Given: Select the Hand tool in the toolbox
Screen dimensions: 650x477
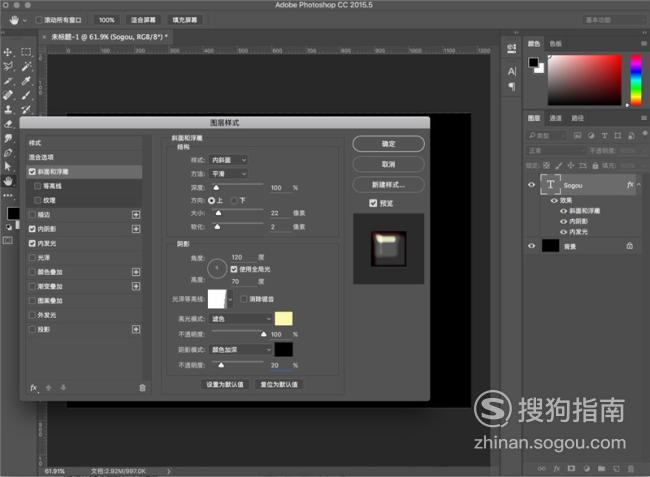Looking at the screenshot, I should (x=7, y=181).
